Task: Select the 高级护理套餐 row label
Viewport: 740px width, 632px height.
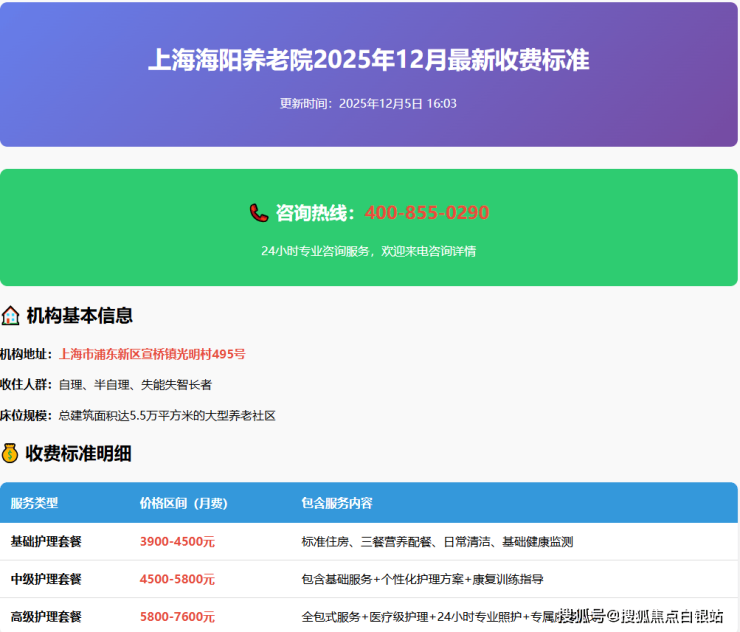Action: [x=46, y=617]
